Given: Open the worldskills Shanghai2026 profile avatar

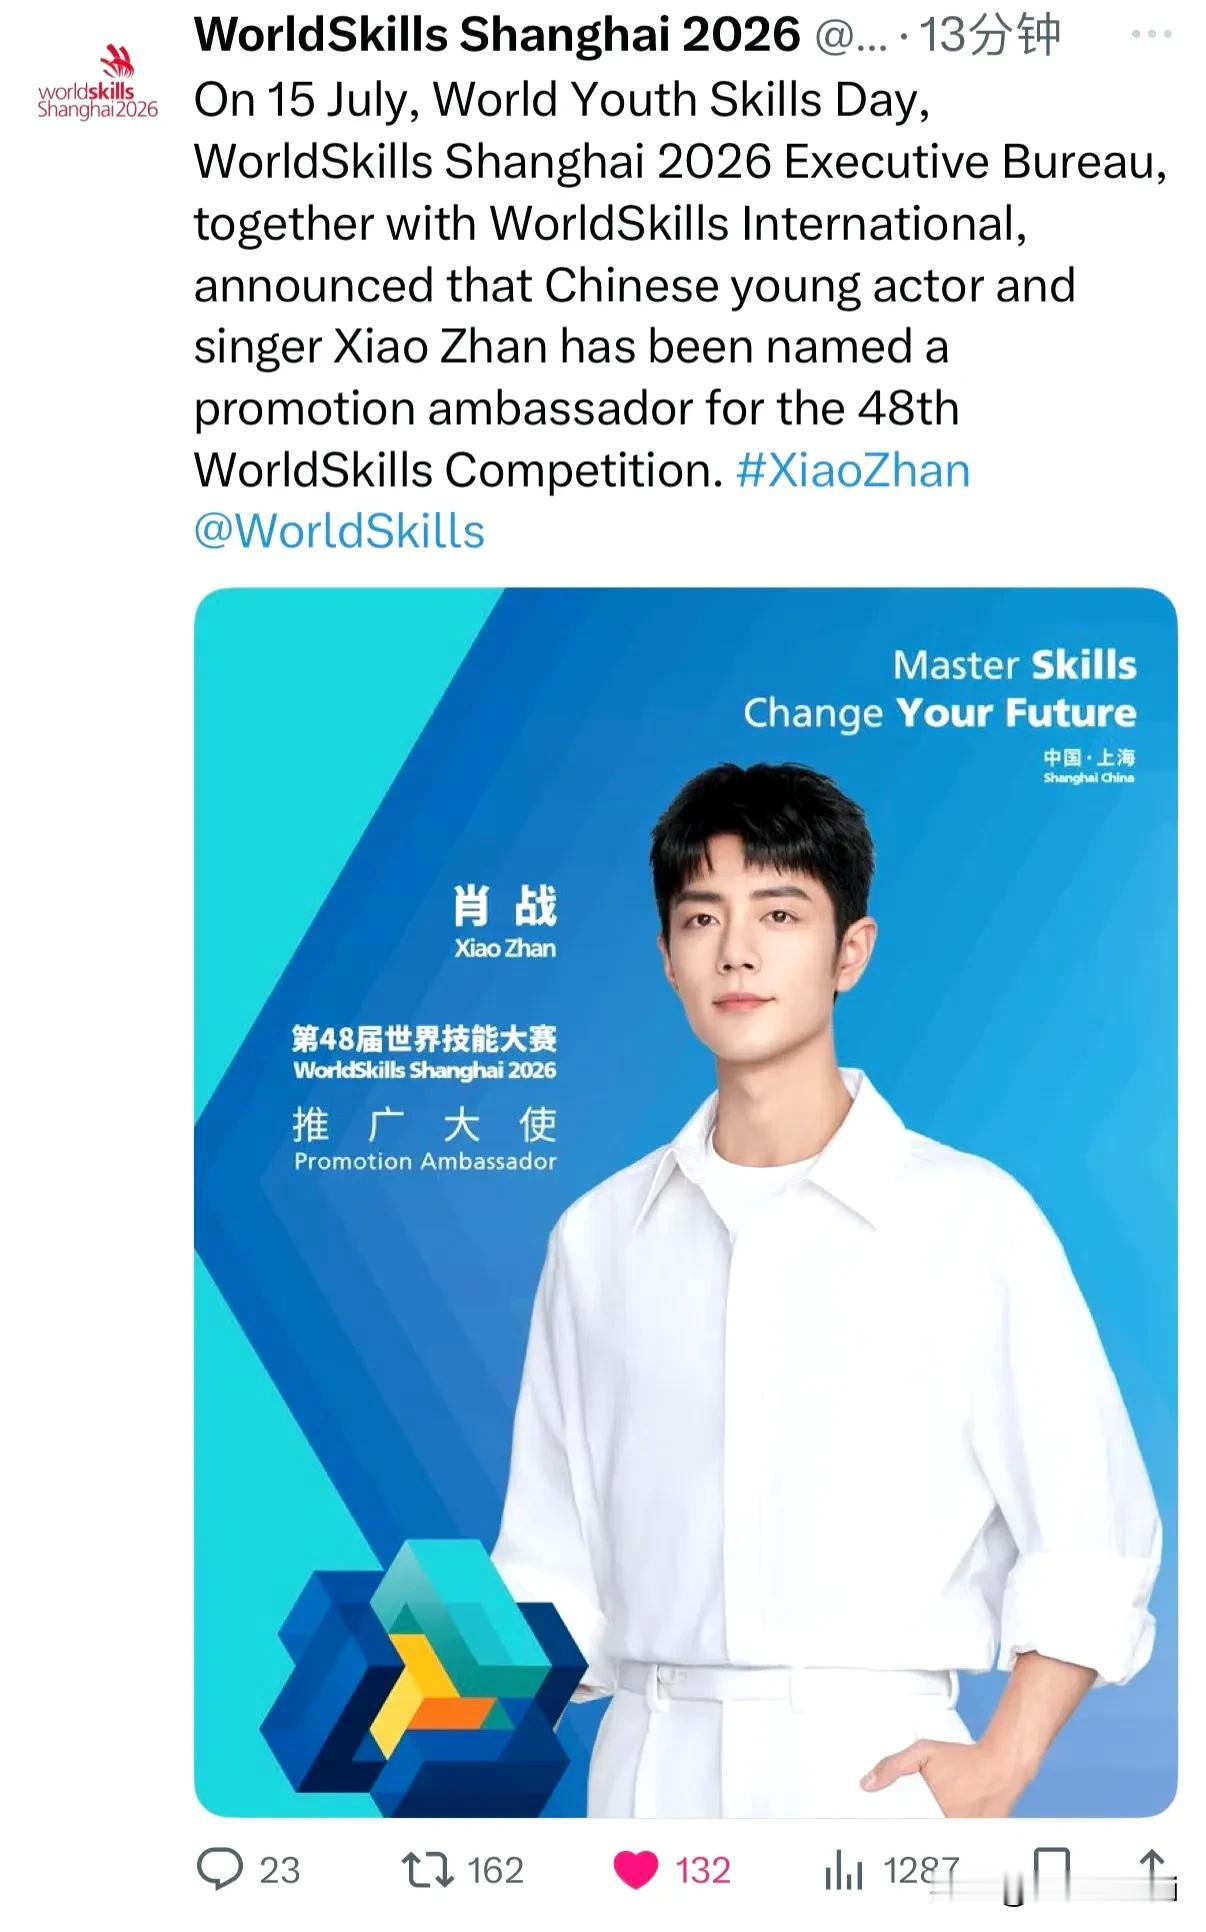Looking at the screenshot, I should (98, 82).
